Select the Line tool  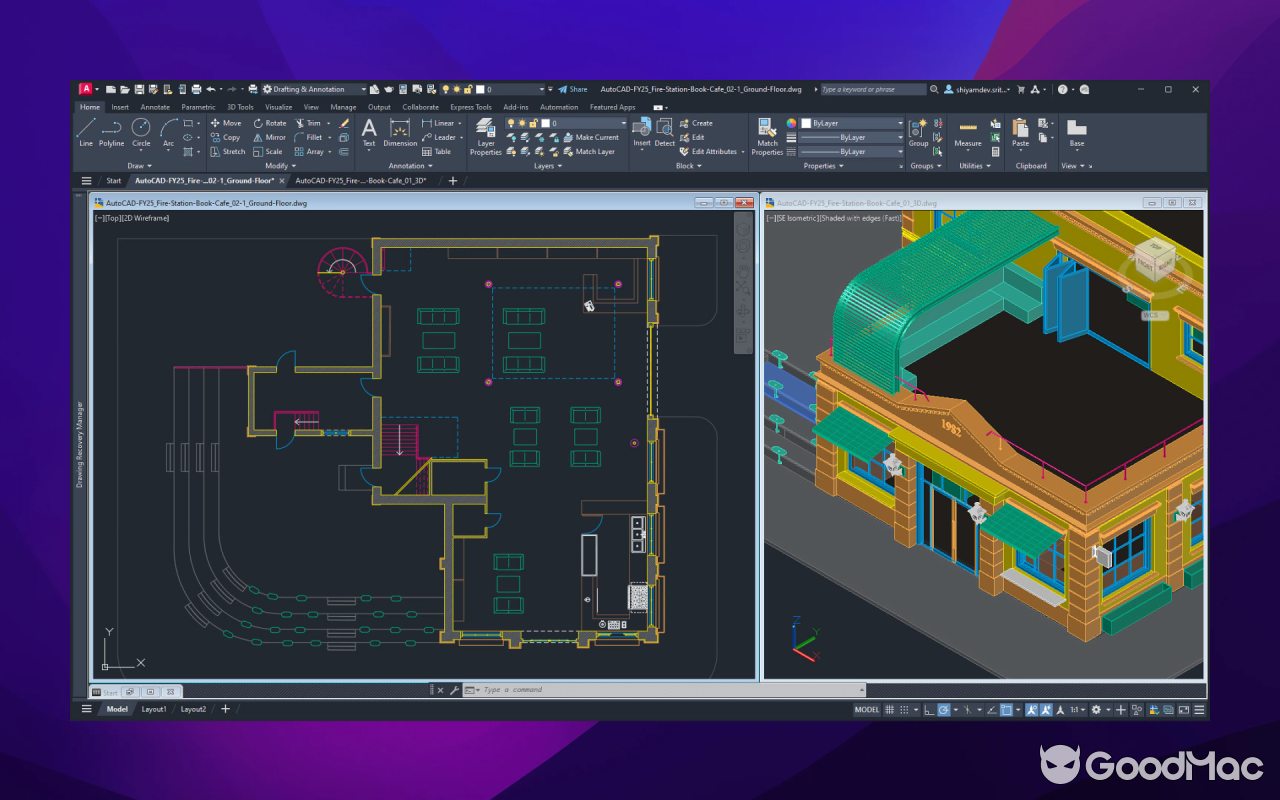85,130
